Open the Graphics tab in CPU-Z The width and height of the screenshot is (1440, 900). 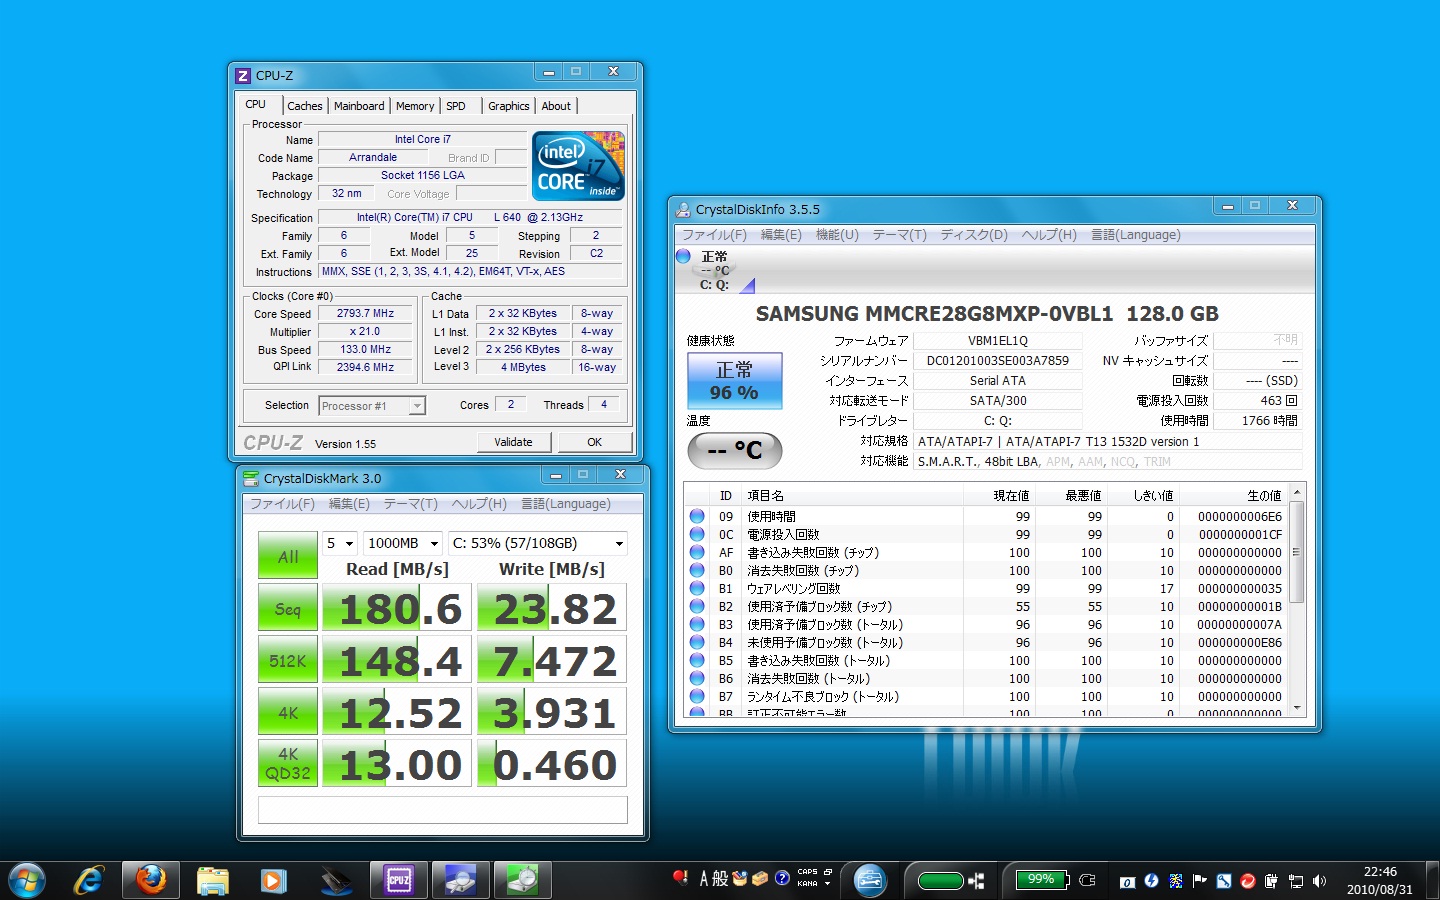(x=508, y=106)
